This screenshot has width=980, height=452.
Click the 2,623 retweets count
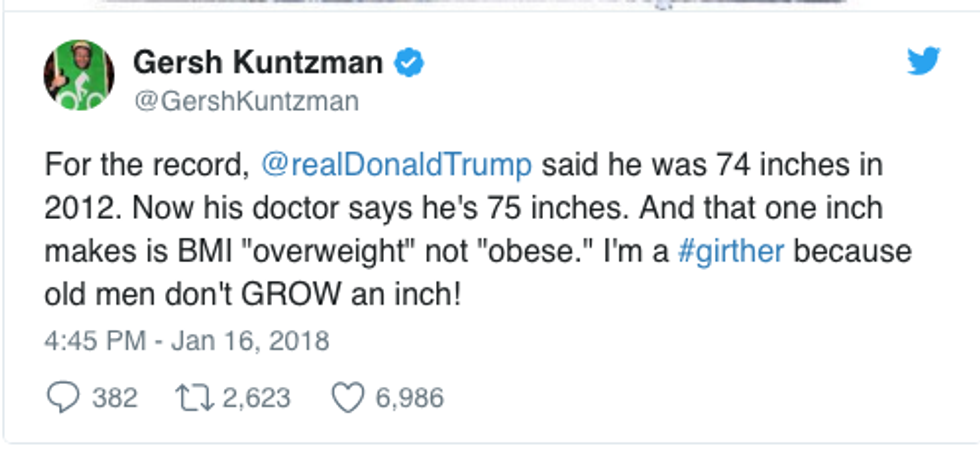click(x=256, y=398)
